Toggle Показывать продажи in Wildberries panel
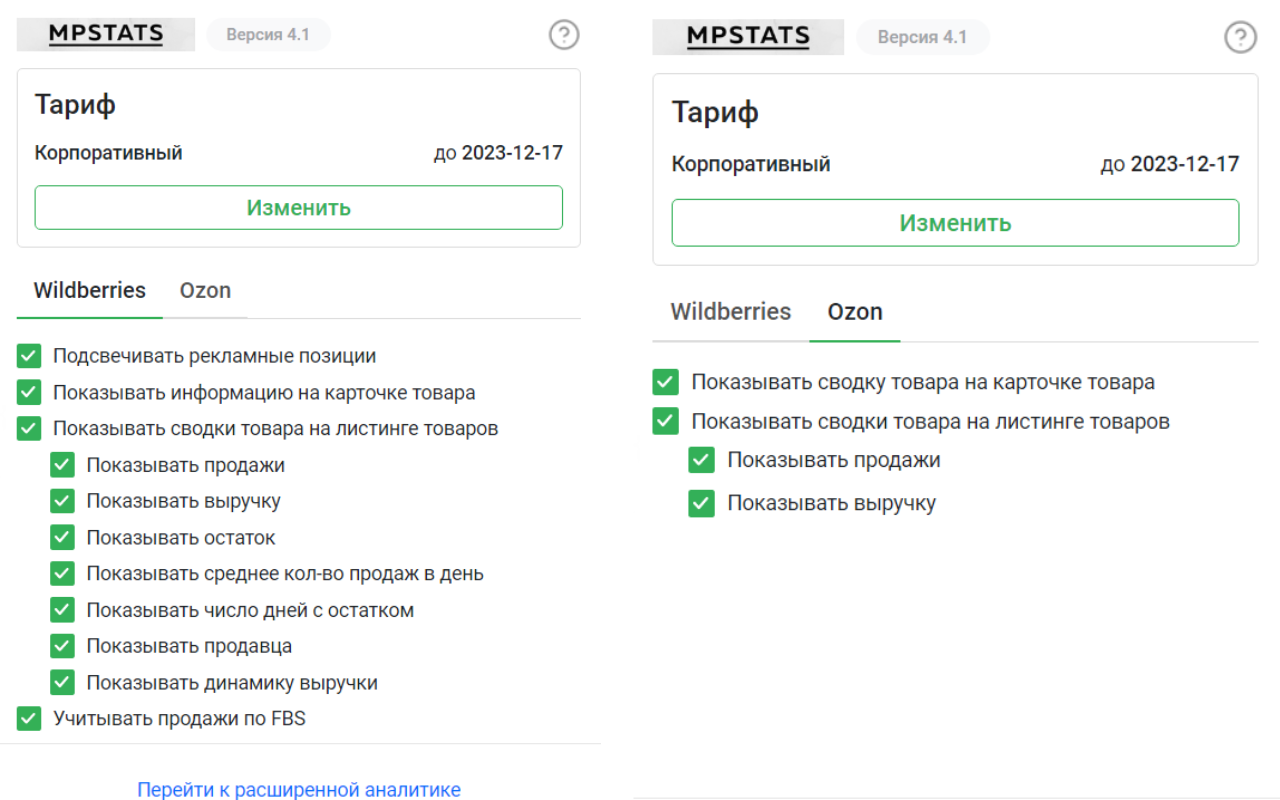The image size is (1280, 800). pos(62,465)
